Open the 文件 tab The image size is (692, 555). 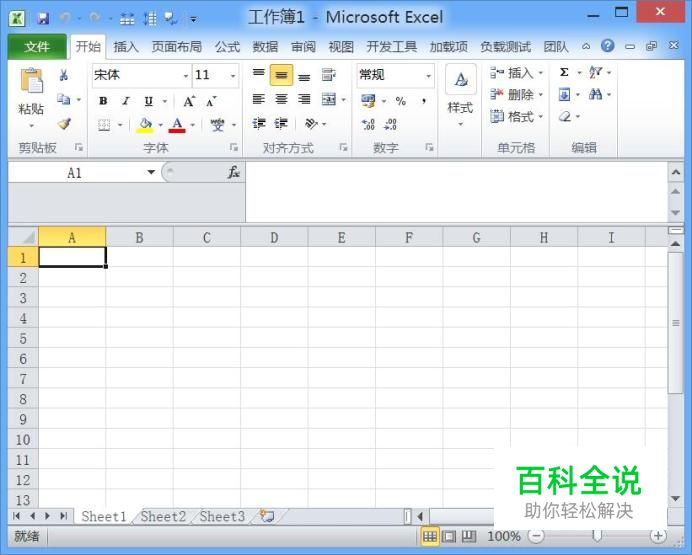coord(37,46)
